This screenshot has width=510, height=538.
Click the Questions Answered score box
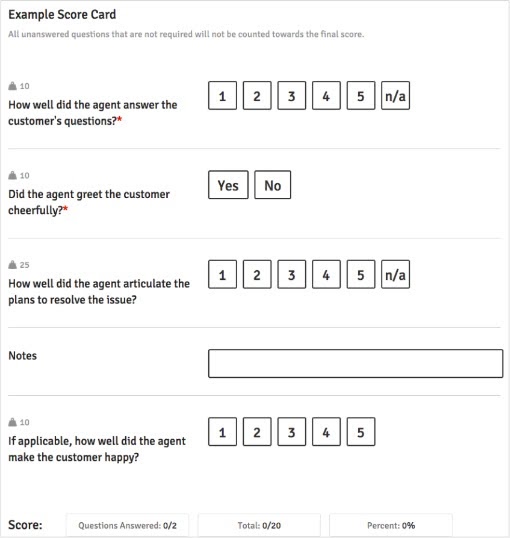pos(127,525)
